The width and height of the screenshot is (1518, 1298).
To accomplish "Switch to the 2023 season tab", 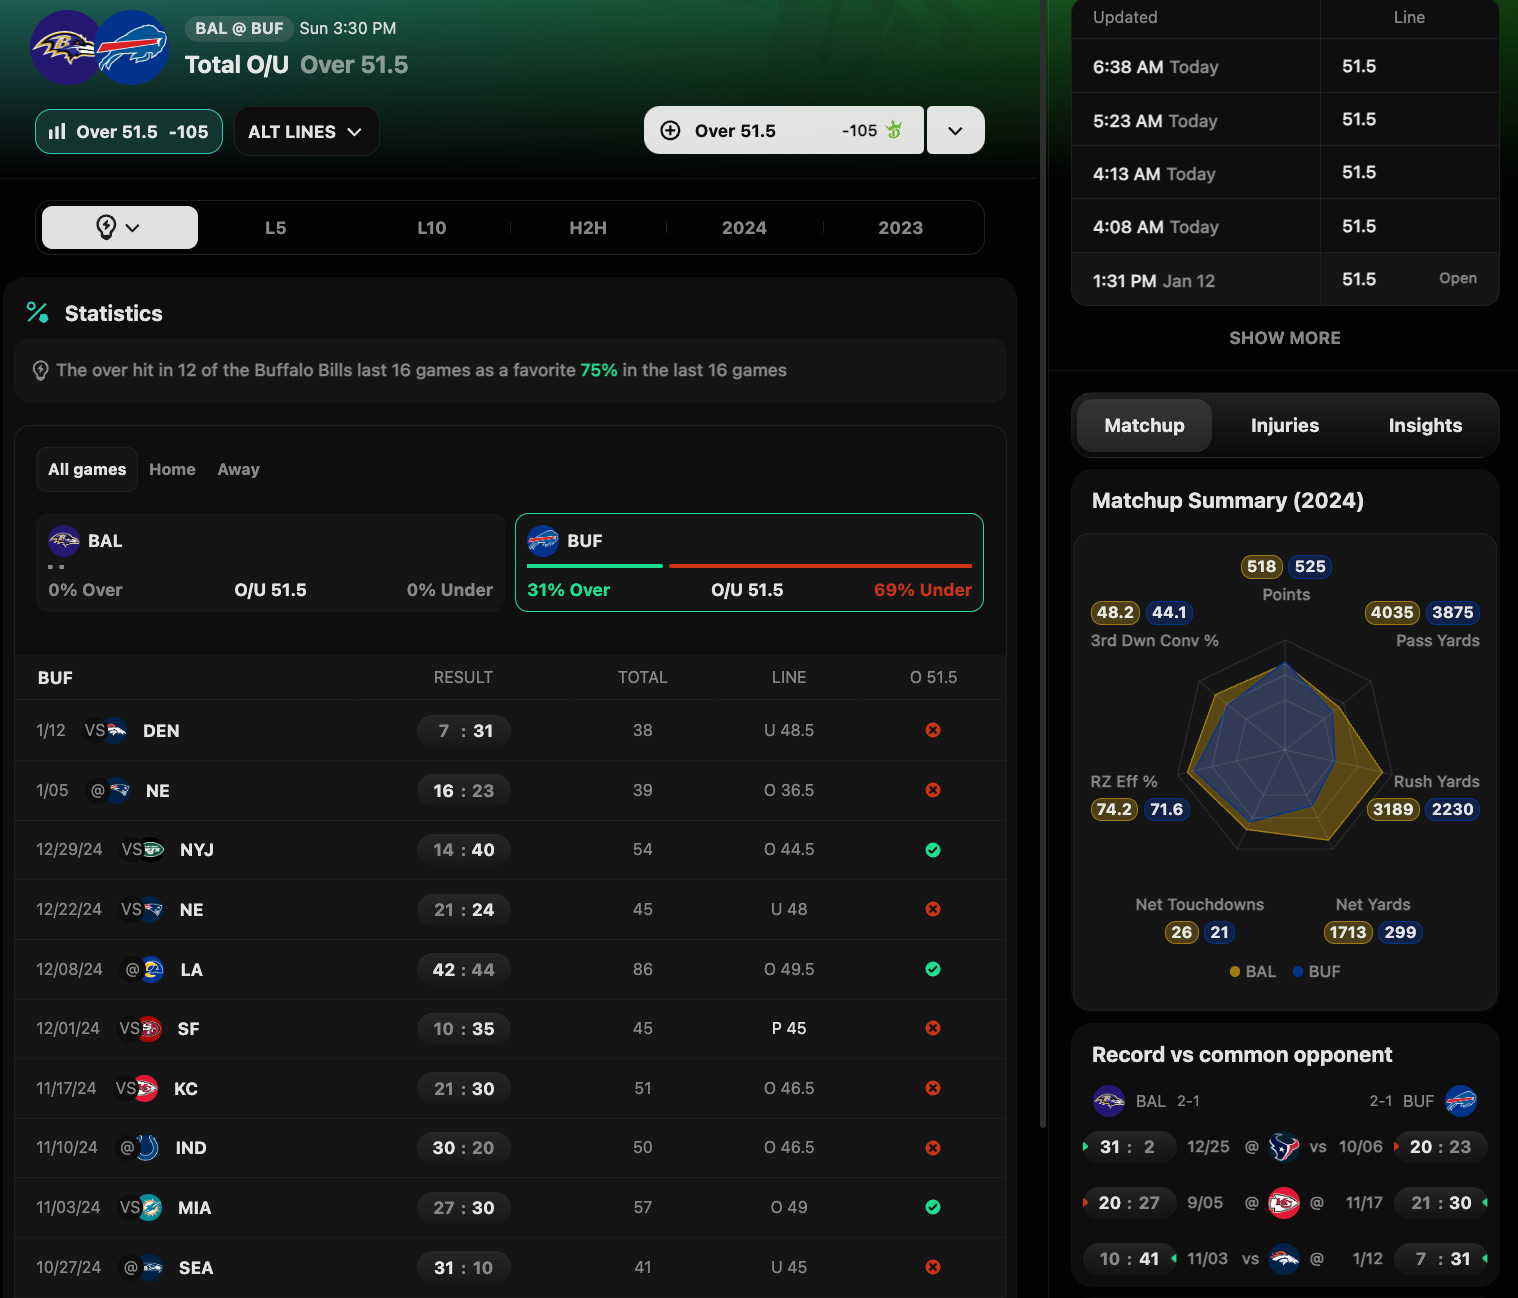I will 901,228.
